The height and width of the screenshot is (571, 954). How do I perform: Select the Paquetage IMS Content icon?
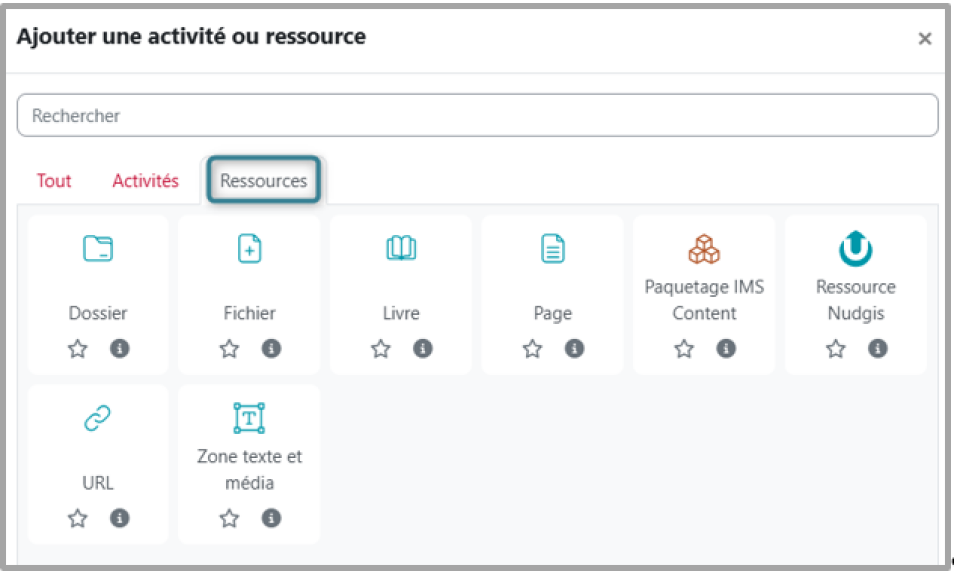[x=704, y=248]
